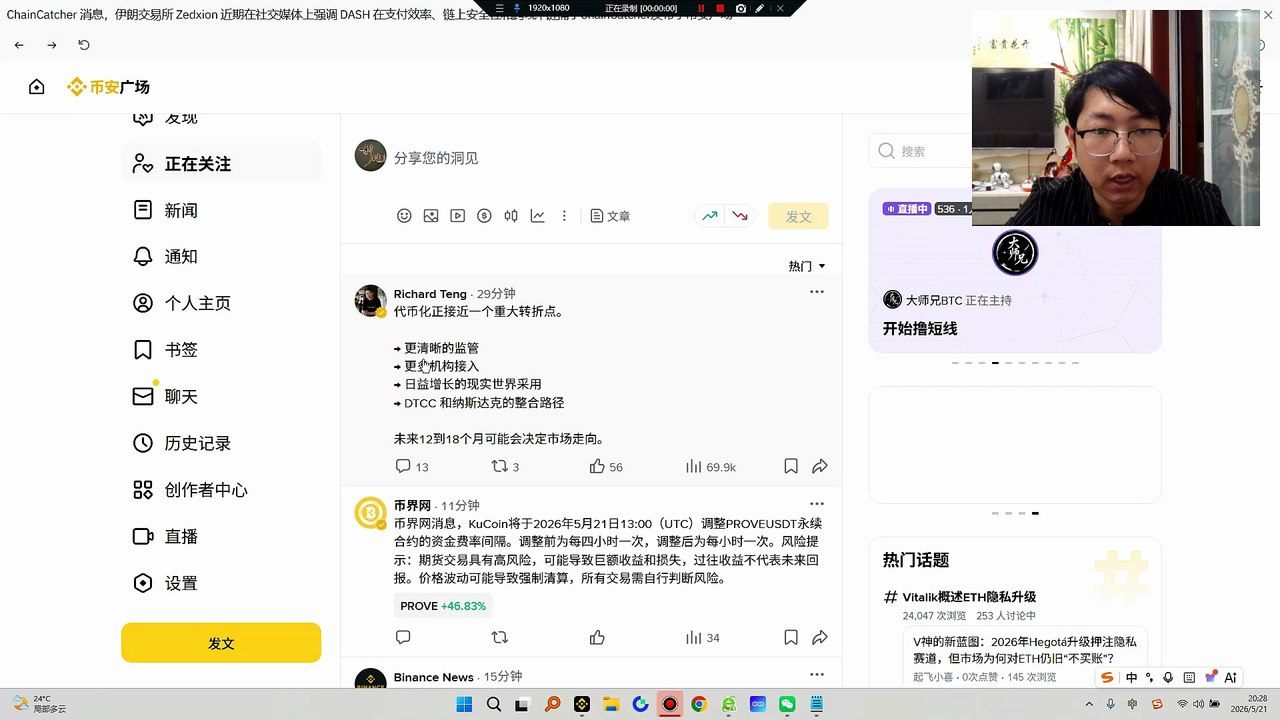Share the 币界网 post
Viewport: 1280px width, 720px height.
(x=820, y=637)
